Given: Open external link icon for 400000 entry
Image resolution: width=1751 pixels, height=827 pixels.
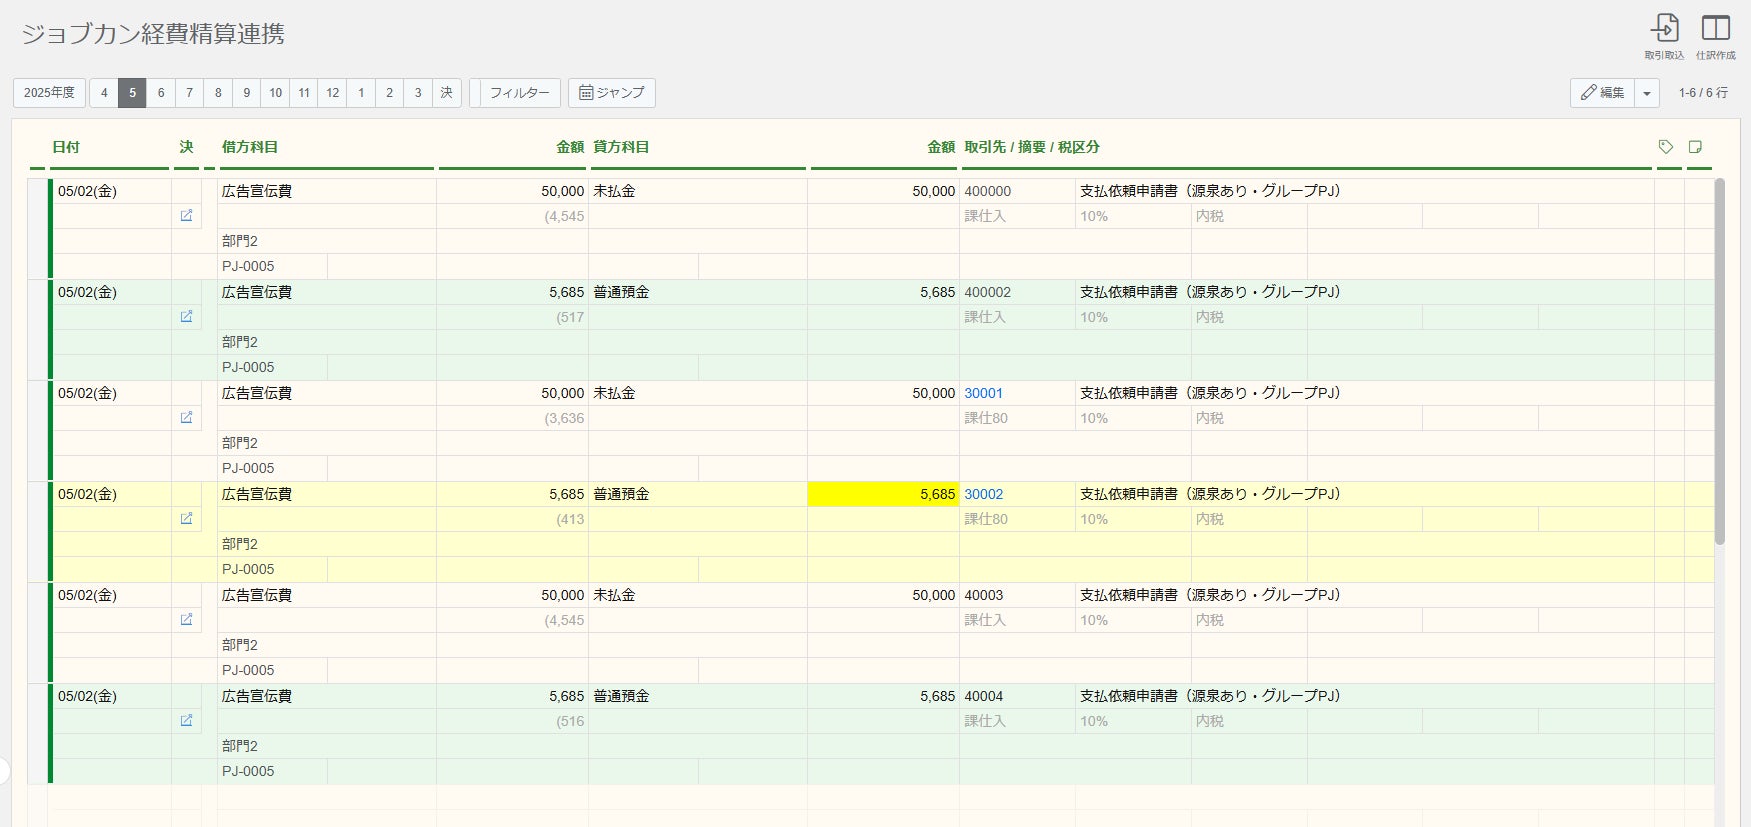Looking at the screenshot, I should [186, 216].
